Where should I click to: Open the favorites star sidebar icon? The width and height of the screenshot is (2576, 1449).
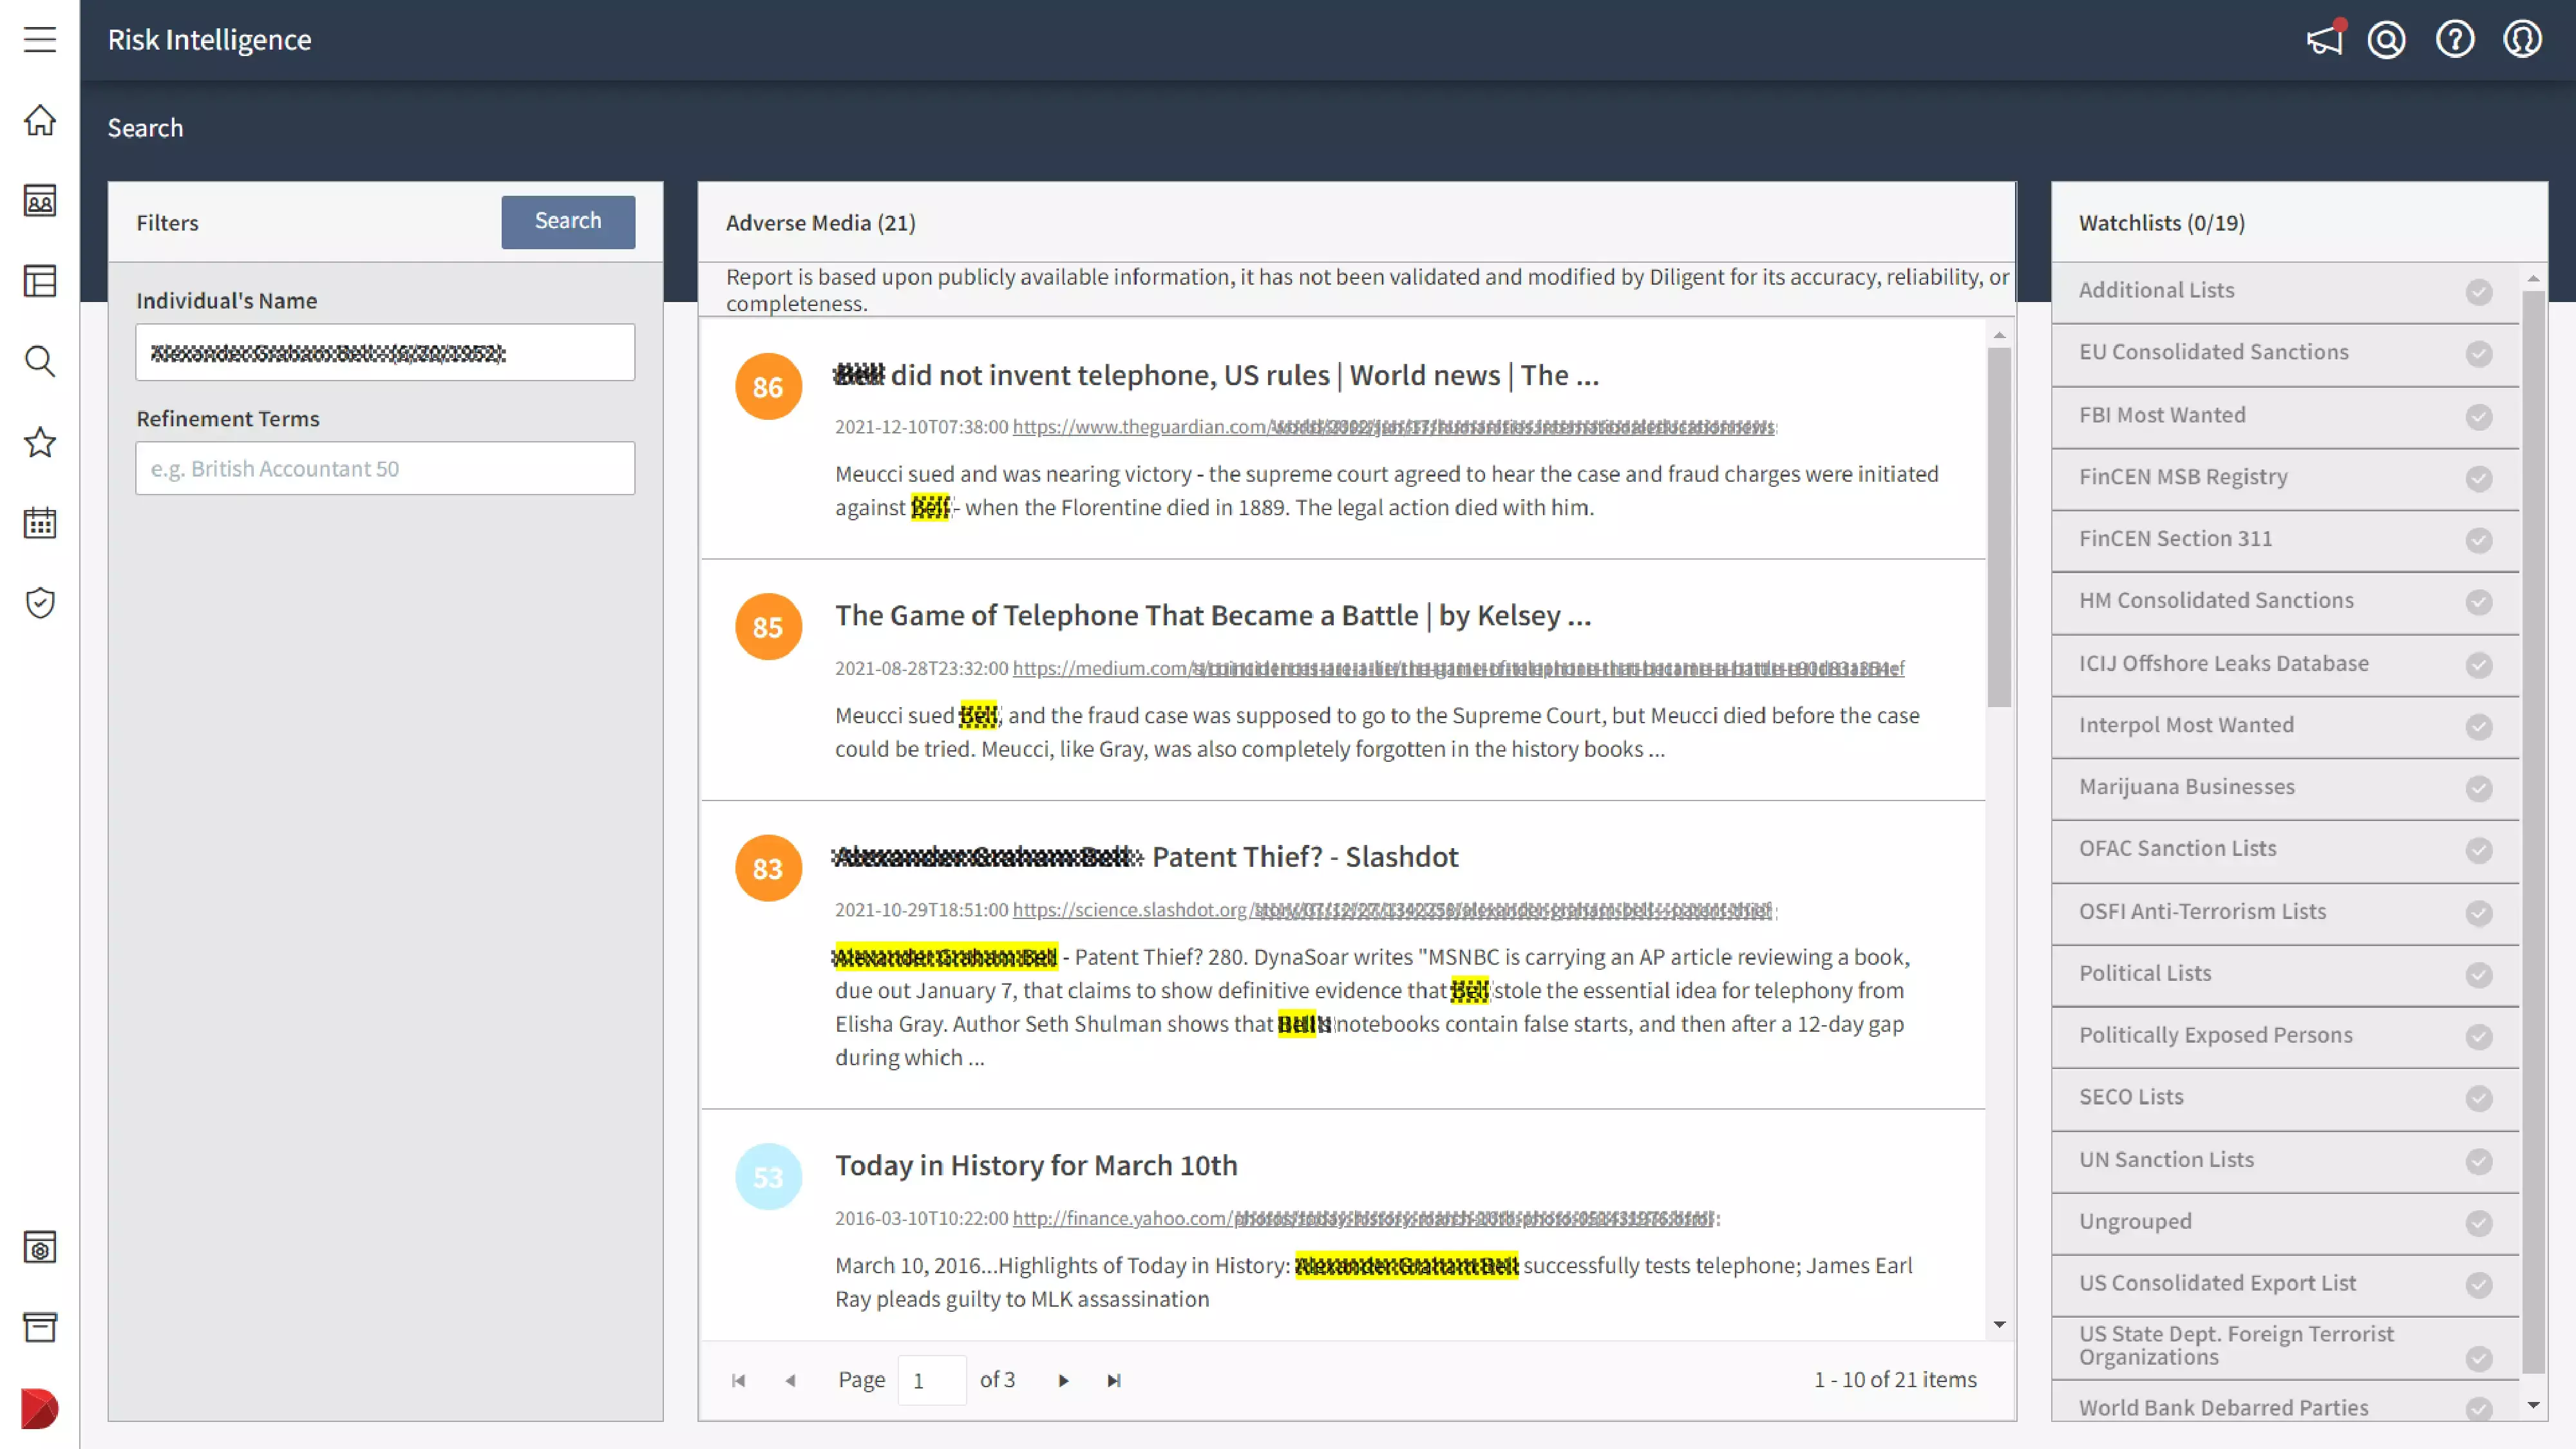pyautogui.click(x=40, y=442)
